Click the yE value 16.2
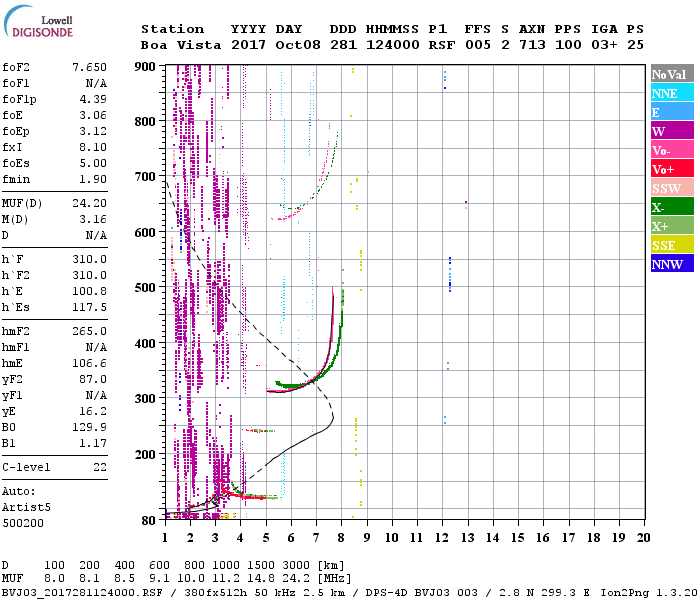 pyautogui.click(x=93, y=411)
